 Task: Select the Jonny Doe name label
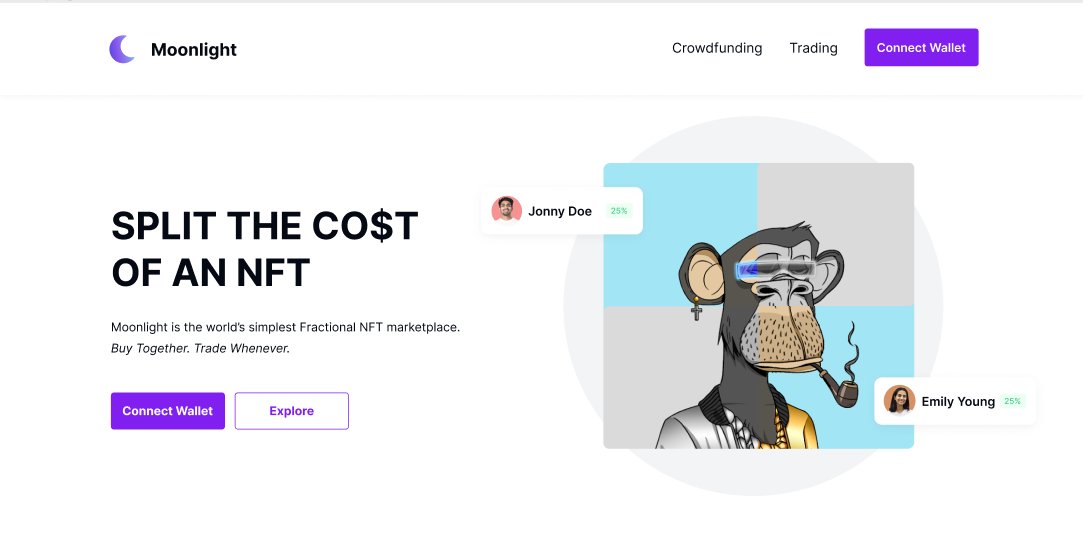(560, 211)
